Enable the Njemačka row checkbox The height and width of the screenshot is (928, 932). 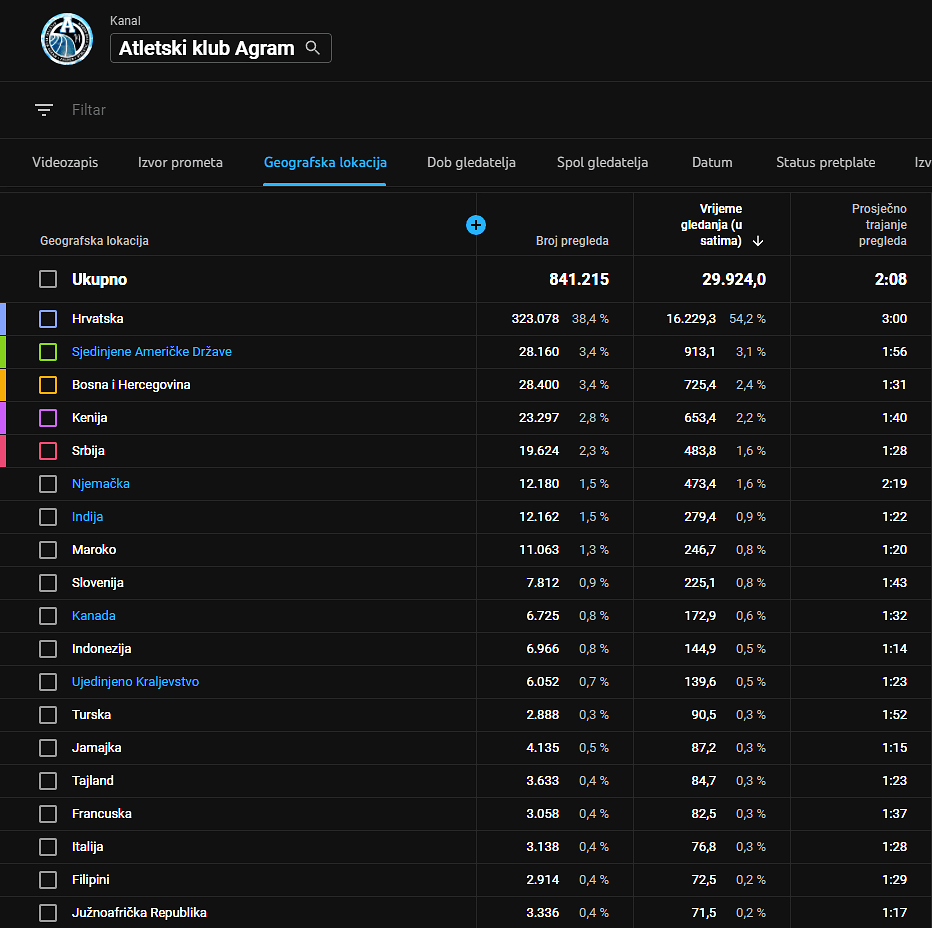coord(48,484)
